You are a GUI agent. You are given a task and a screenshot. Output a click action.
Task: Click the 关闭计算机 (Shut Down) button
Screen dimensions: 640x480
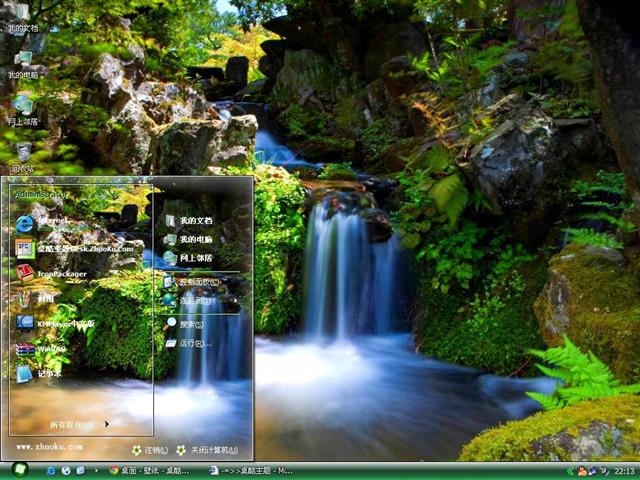point(208,450)
